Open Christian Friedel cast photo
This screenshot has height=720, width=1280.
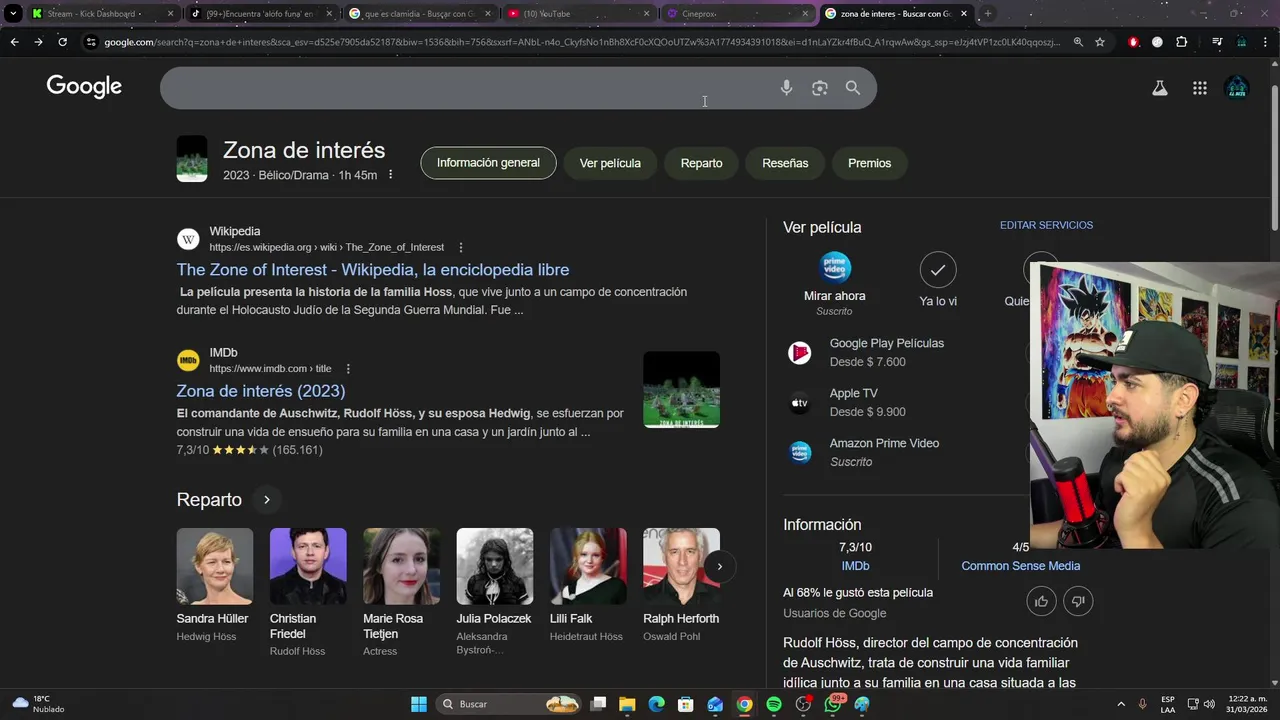pos(308,566)
